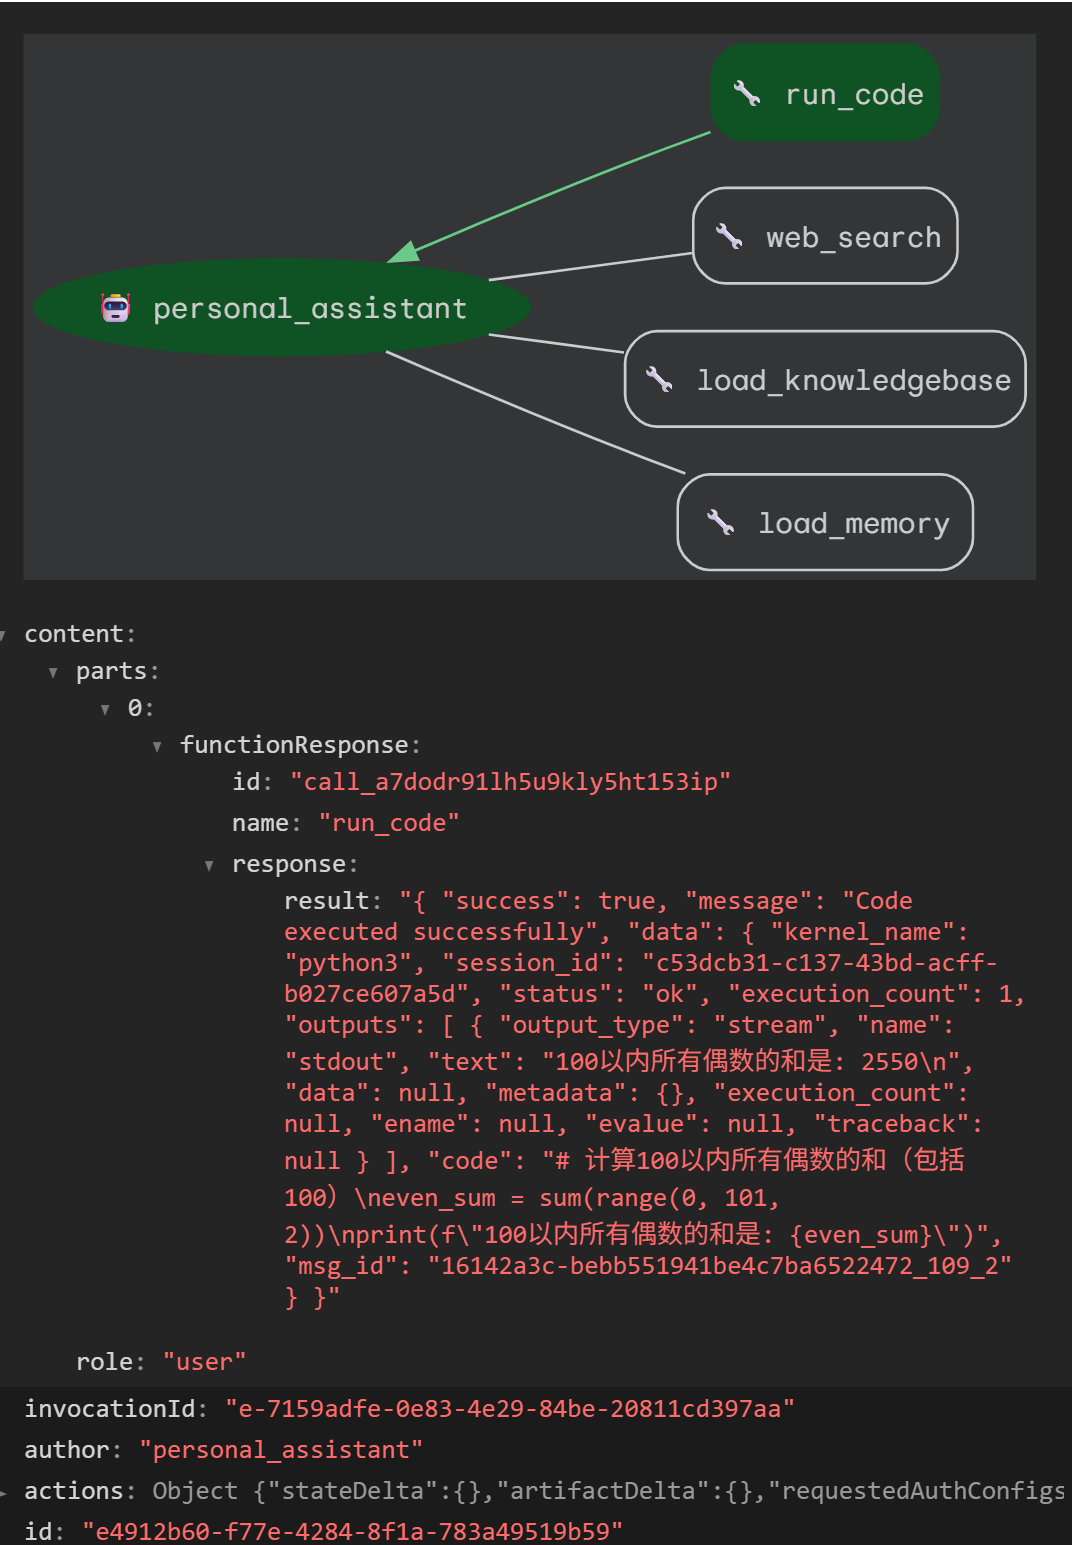Select the web_search graph node
Screen dimensions: 1072x1545
[825, 236]
